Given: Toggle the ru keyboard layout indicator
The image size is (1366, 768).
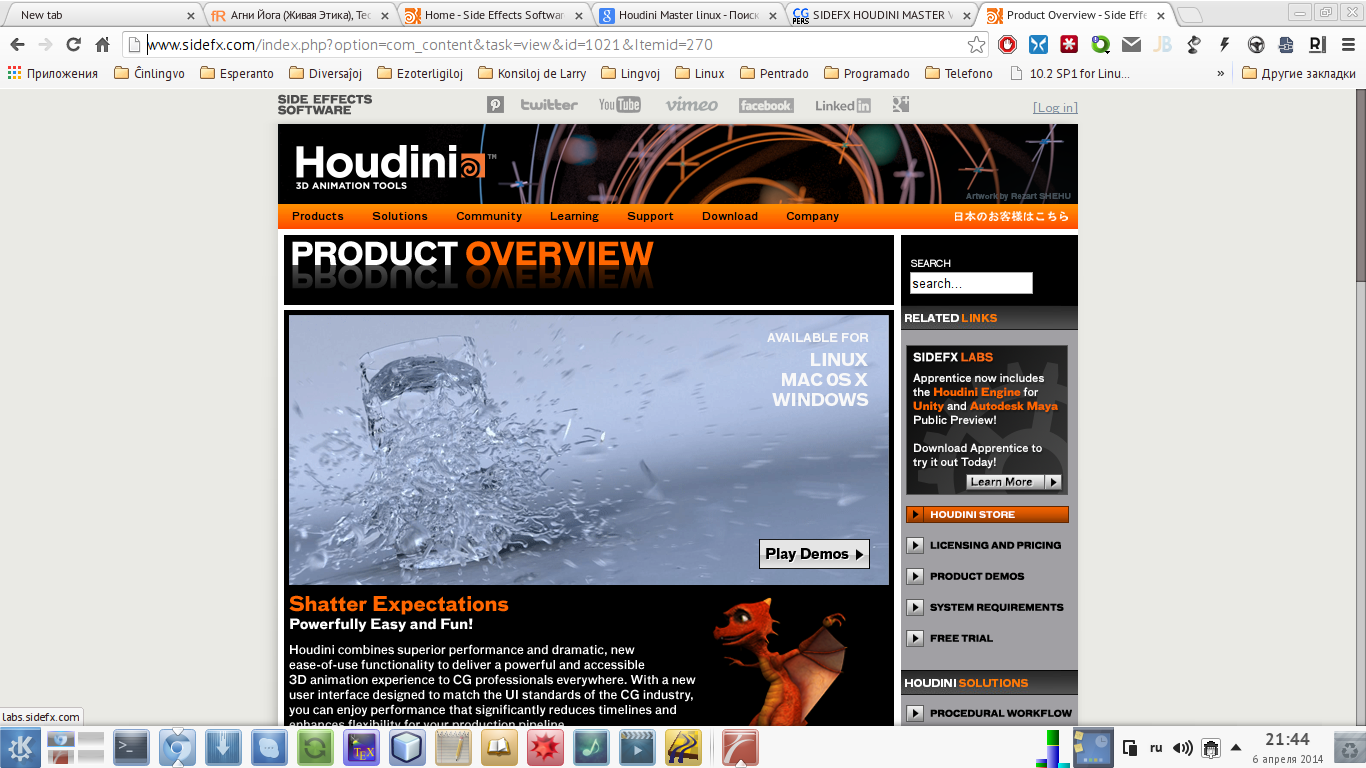Looking at the screenshot, I should pos(1156,747).
